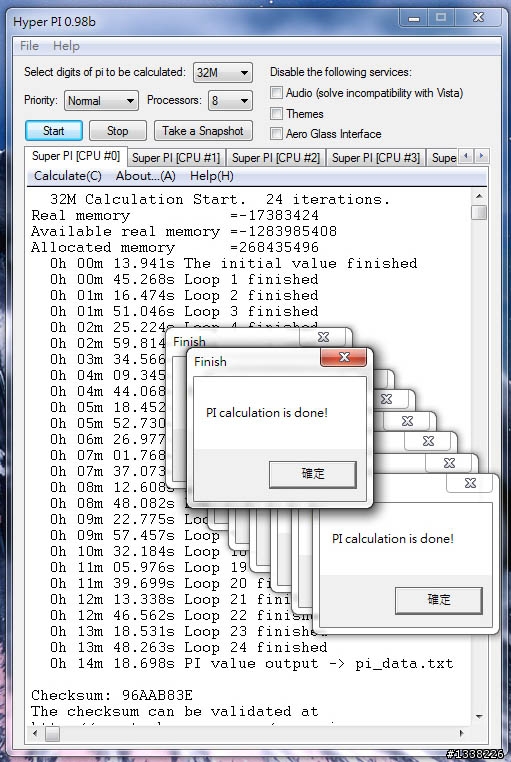Click the horizontal scrollbar right arrow
This screenshot has height=762, width=511.
(x=461, y=733)
